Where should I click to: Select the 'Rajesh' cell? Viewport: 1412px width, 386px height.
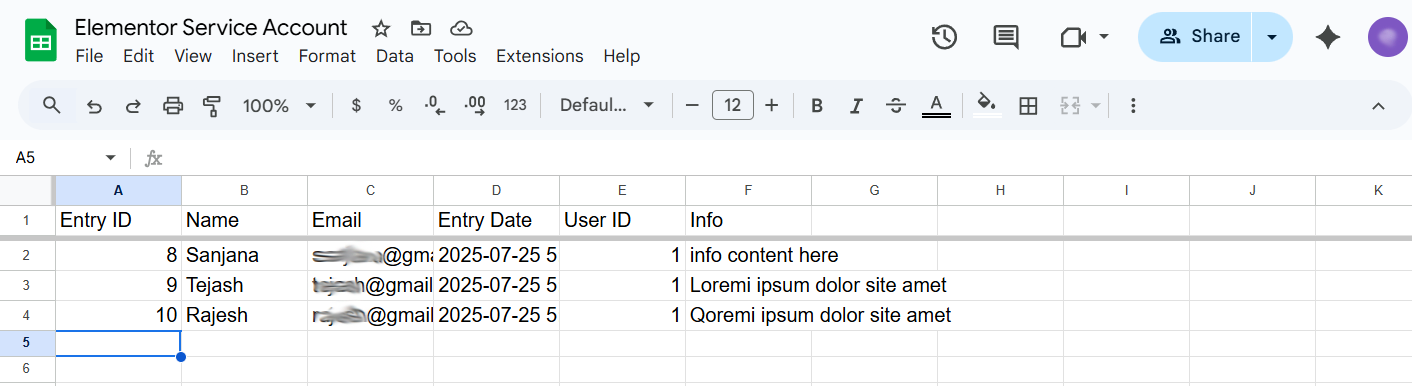[245, 316]
